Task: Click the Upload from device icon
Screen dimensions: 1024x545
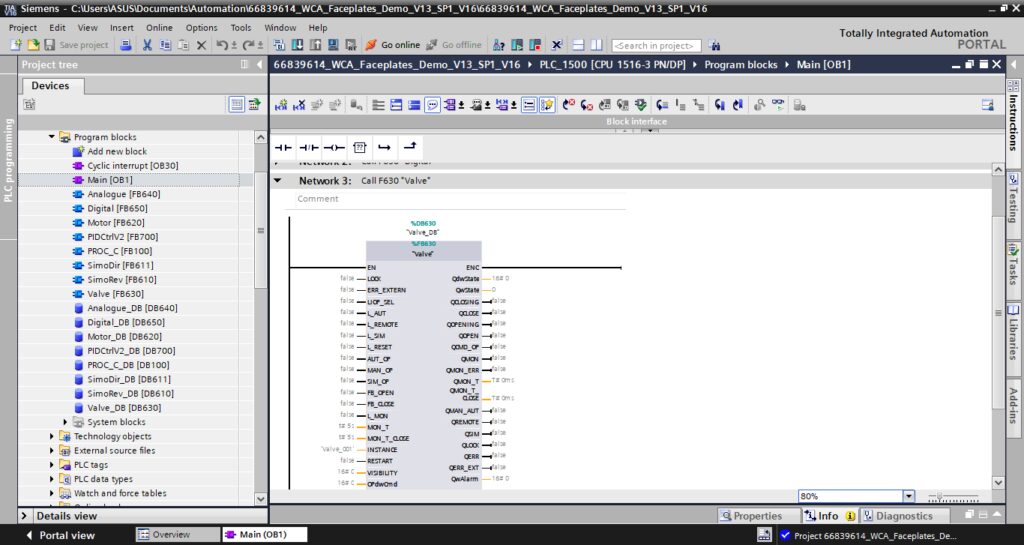Action: (x=315, y=45)
